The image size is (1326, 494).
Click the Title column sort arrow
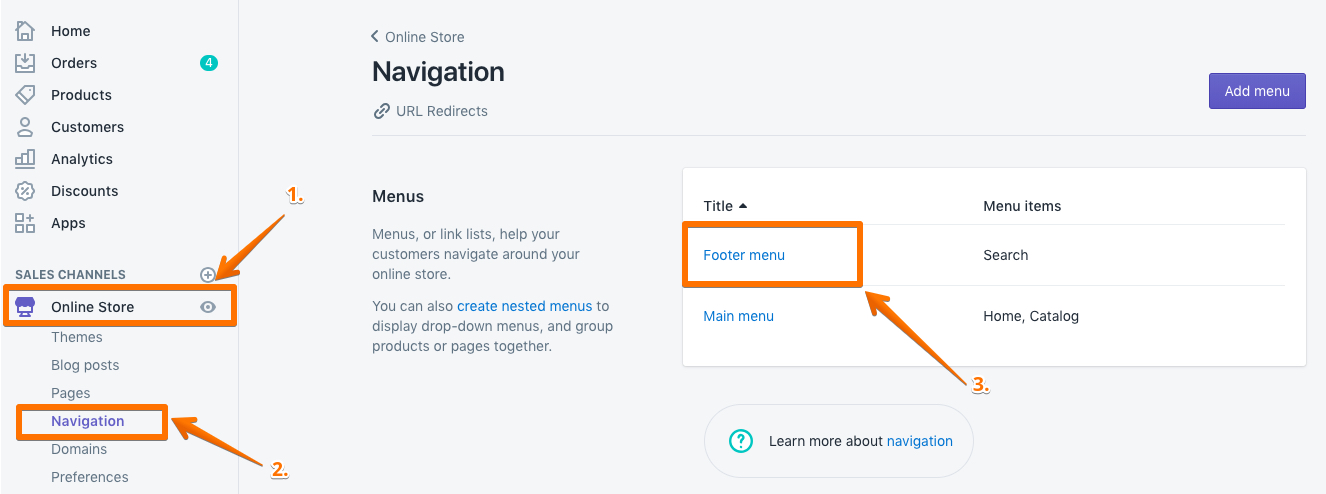point(743,206)
